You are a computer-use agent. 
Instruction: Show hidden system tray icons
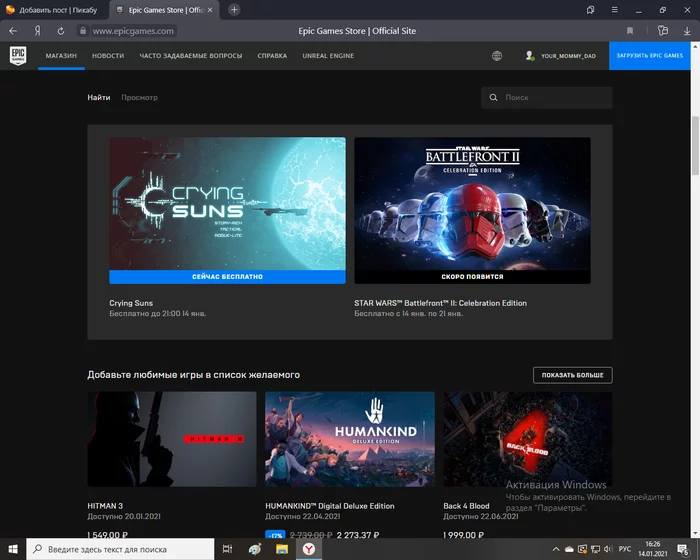(x=556, y=549)
